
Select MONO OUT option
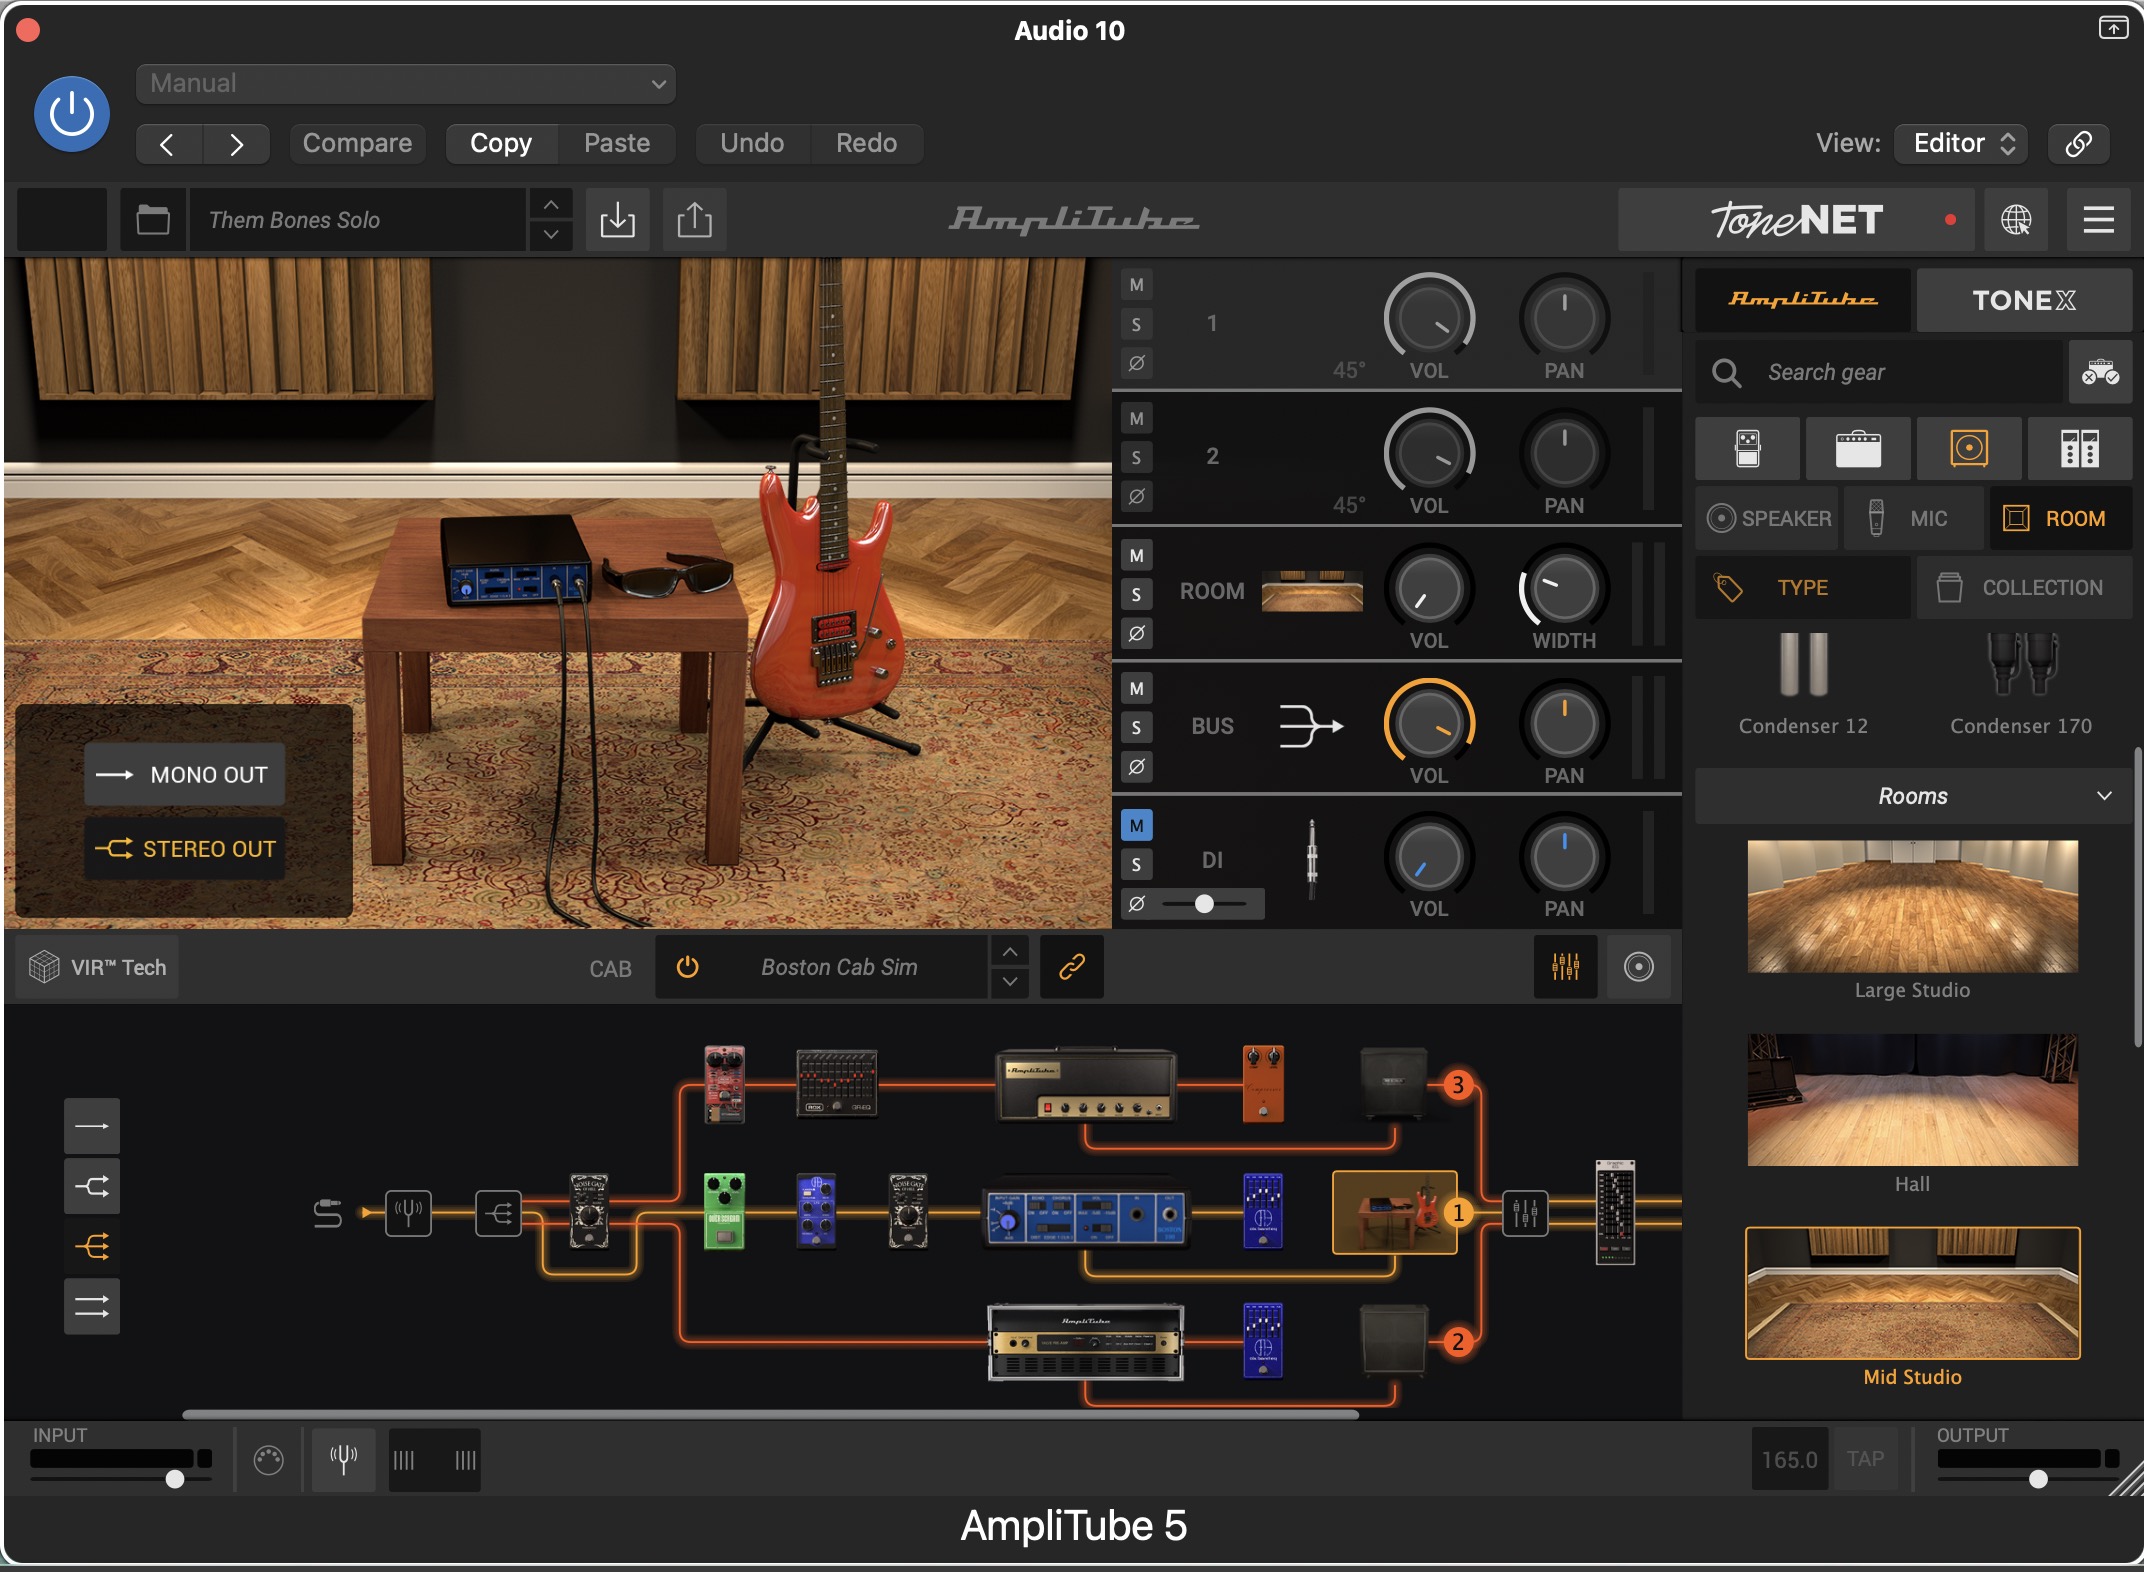(x=184, y=774)
